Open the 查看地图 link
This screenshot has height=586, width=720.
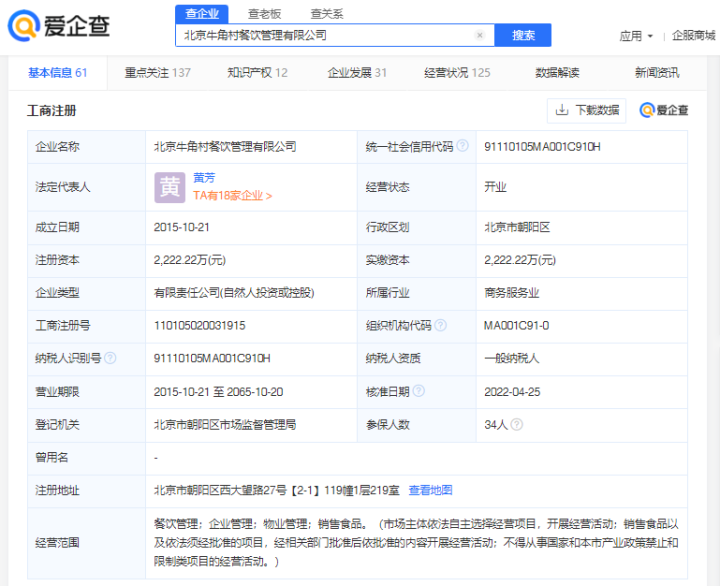430,490
